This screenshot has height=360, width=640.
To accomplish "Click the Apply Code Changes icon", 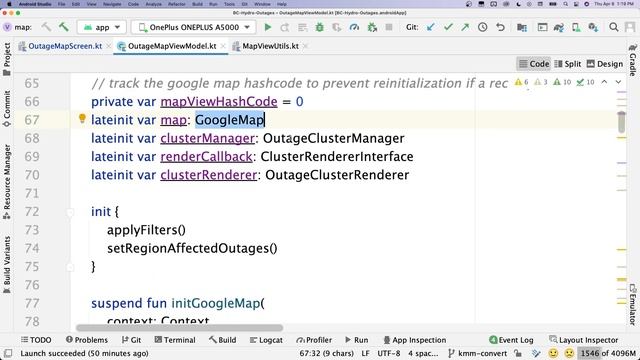I will pyautogui.click(x=302, y=27).
